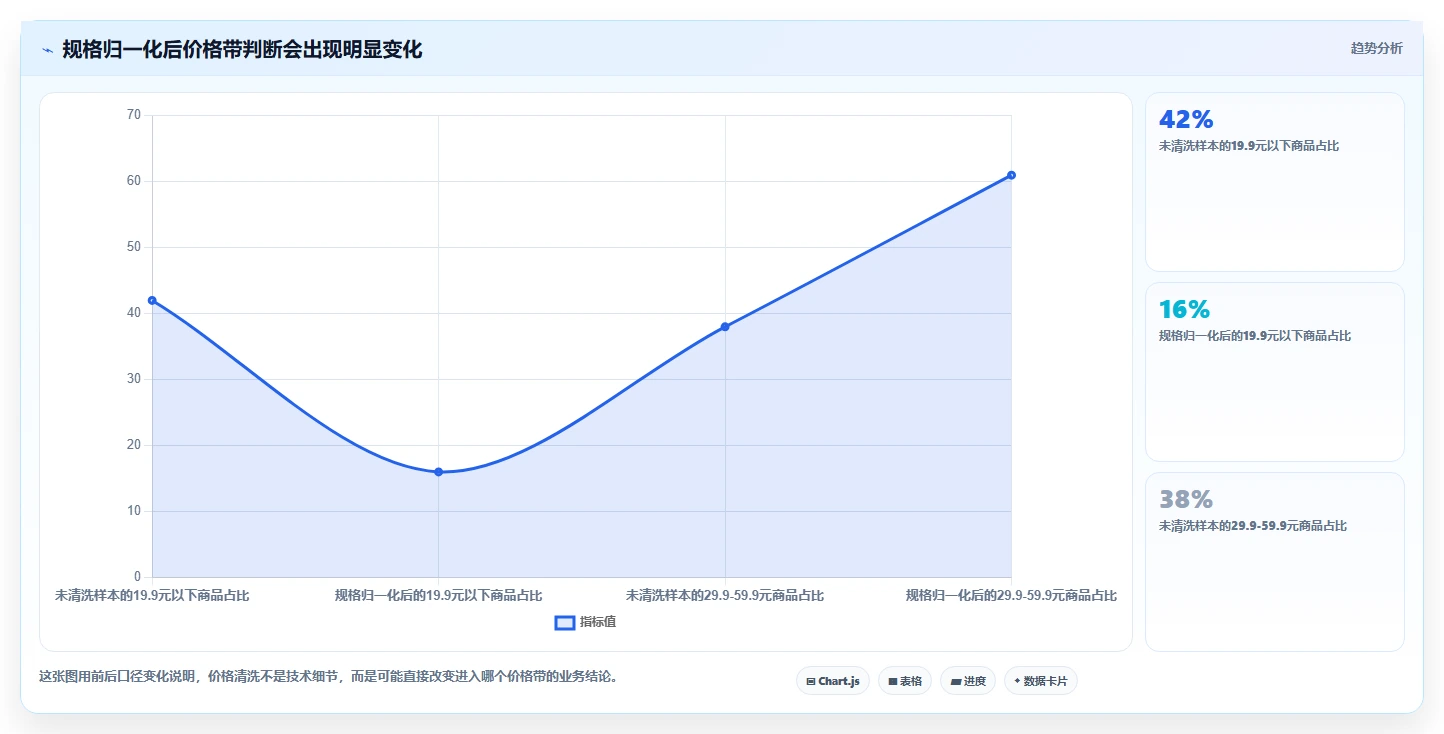Select the Chart.js tag chip
This screenshot has height=734, width=1444.
click(833, 681)
